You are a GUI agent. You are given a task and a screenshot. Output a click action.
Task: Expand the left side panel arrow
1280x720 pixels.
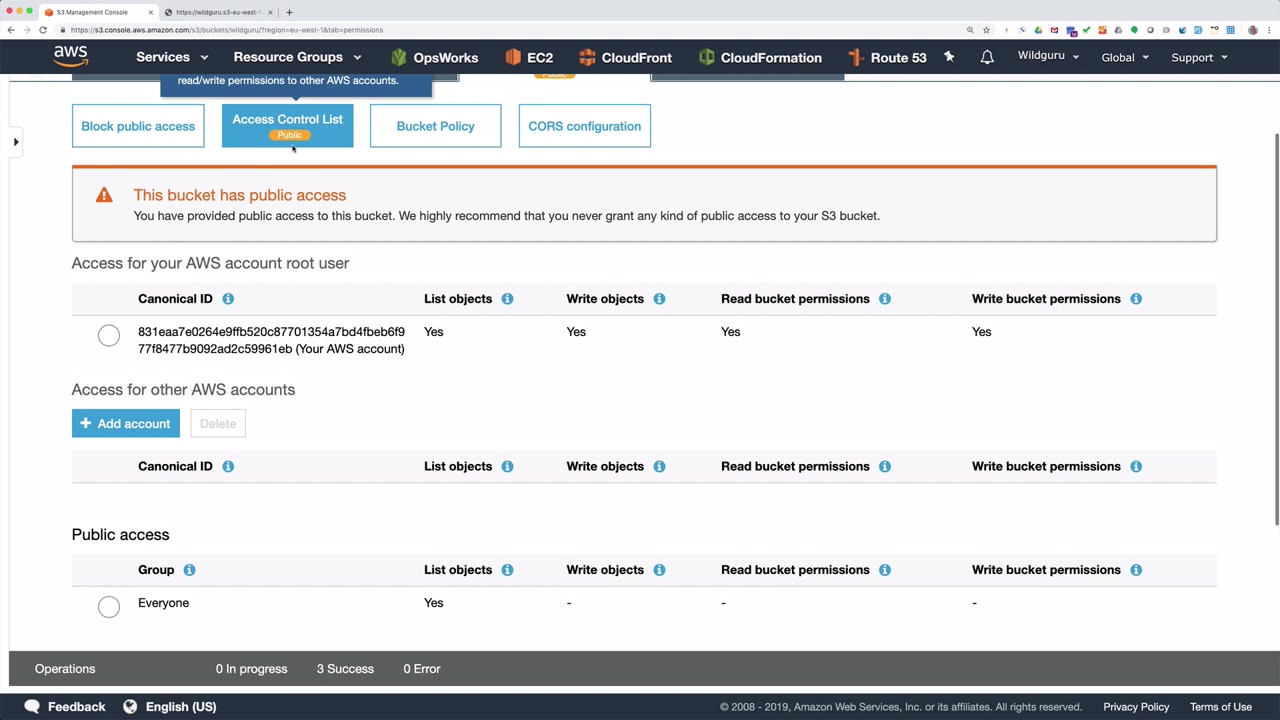pos(16,142)
